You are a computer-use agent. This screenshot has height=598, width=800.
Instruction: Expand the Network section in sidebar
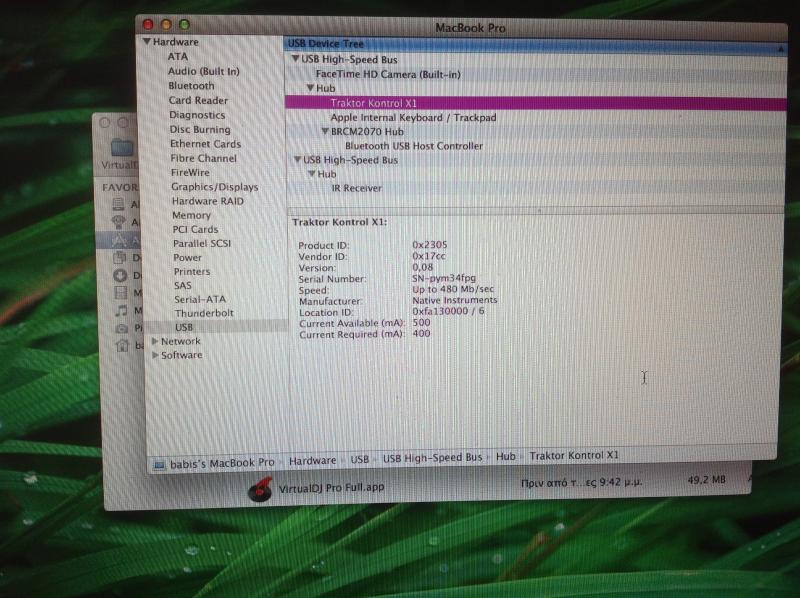155,340
